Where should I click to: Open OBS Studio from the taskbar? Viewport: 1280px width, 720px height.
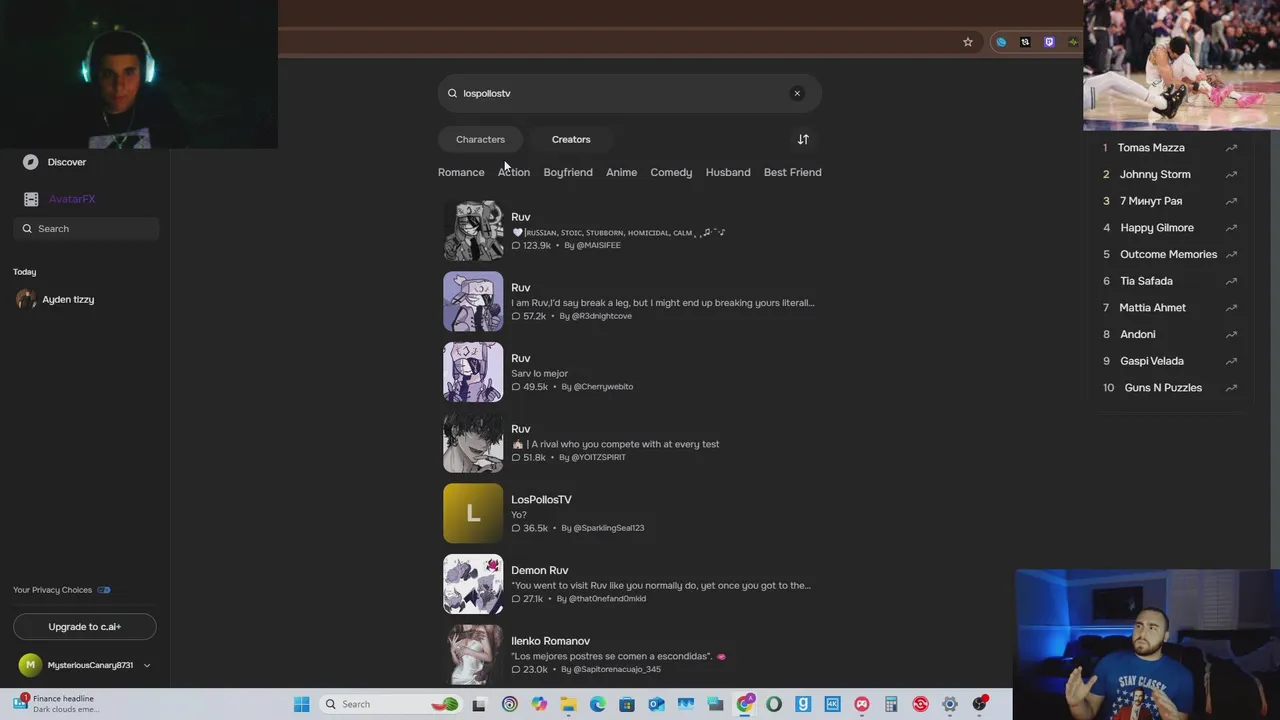[x=979, y=704]
